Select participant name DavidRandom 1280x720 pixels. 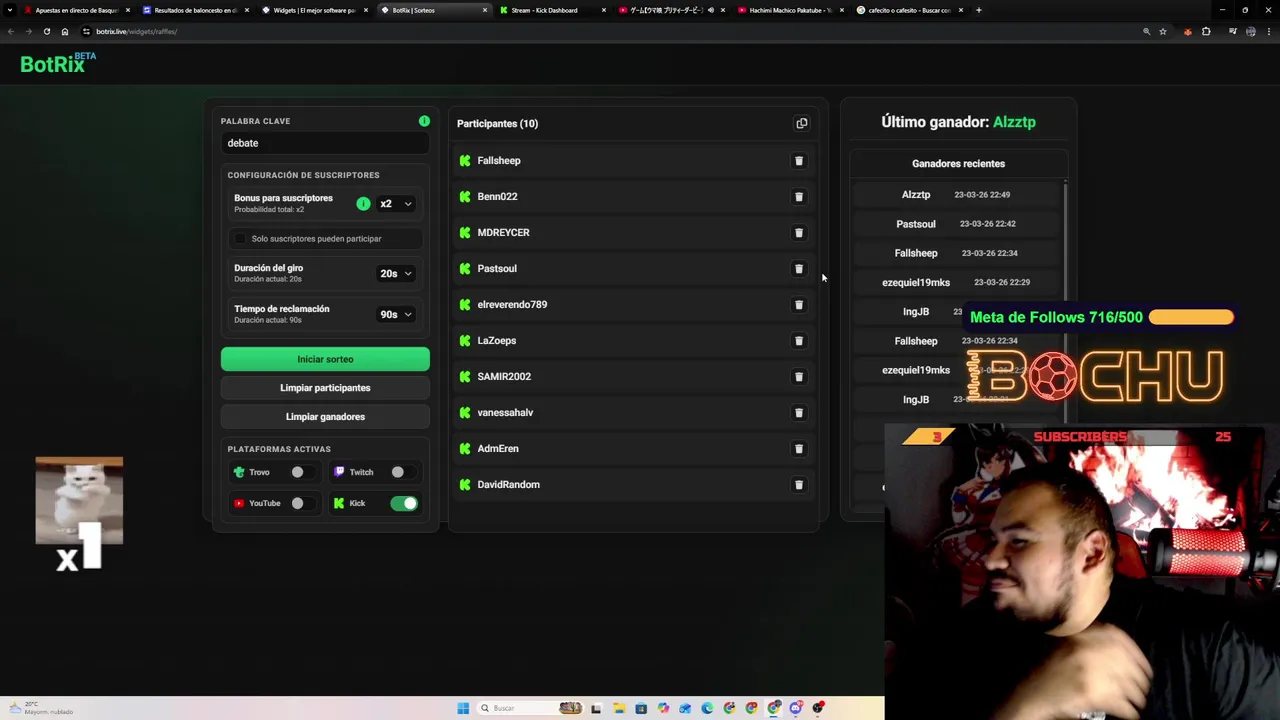coord(508,485)
